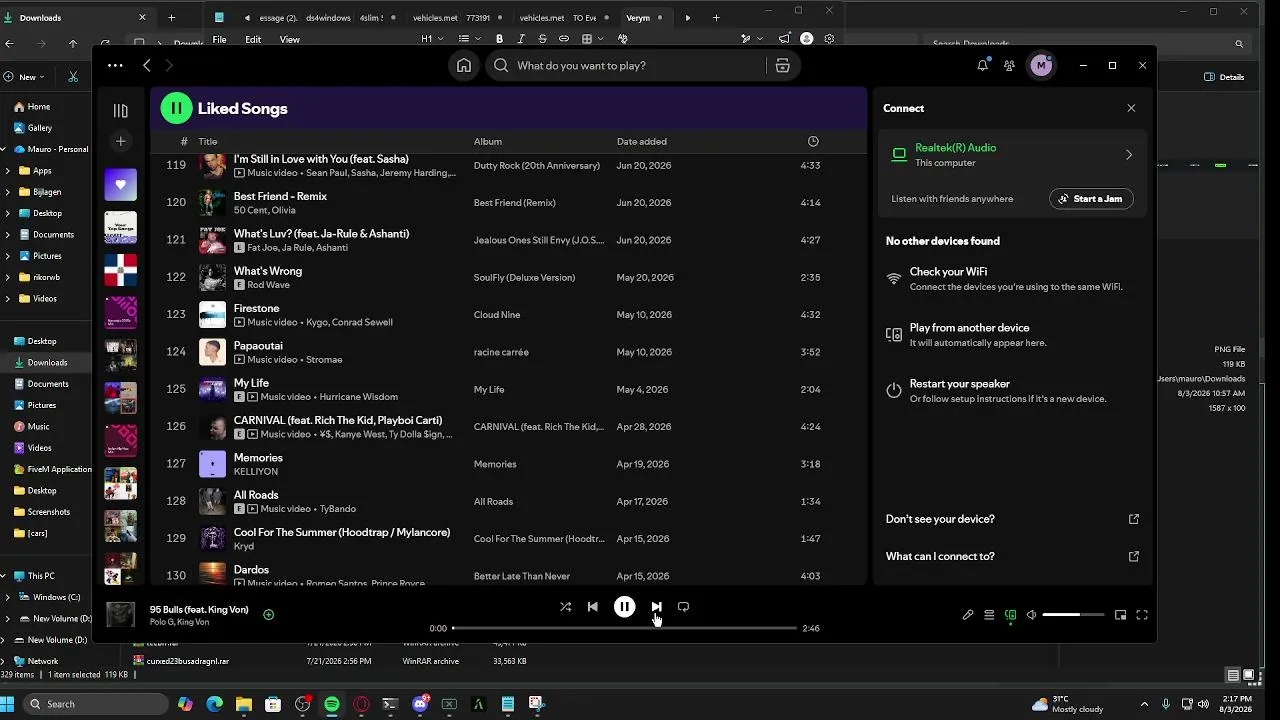
Task: Click the Start a Jam button
Action: pyautogui.click(x=1091, y=198)
